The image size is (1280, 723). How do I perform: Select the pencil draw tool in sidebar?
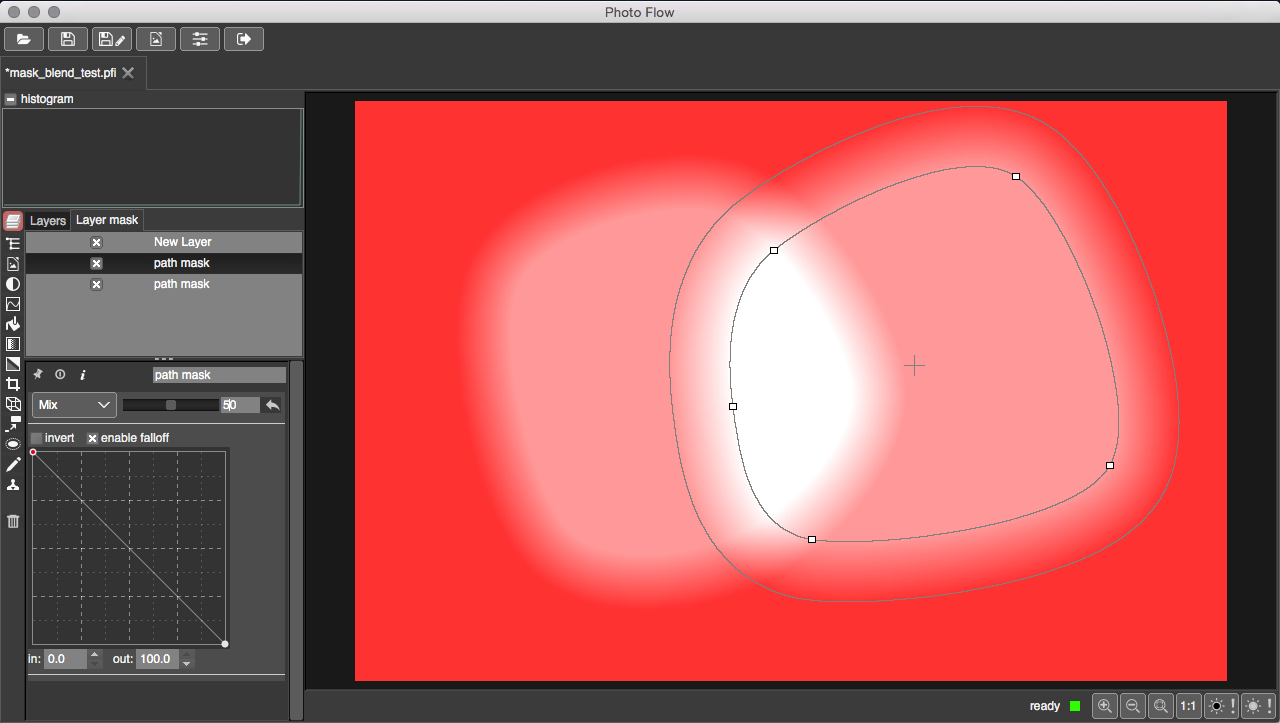[x=13, y=465]
